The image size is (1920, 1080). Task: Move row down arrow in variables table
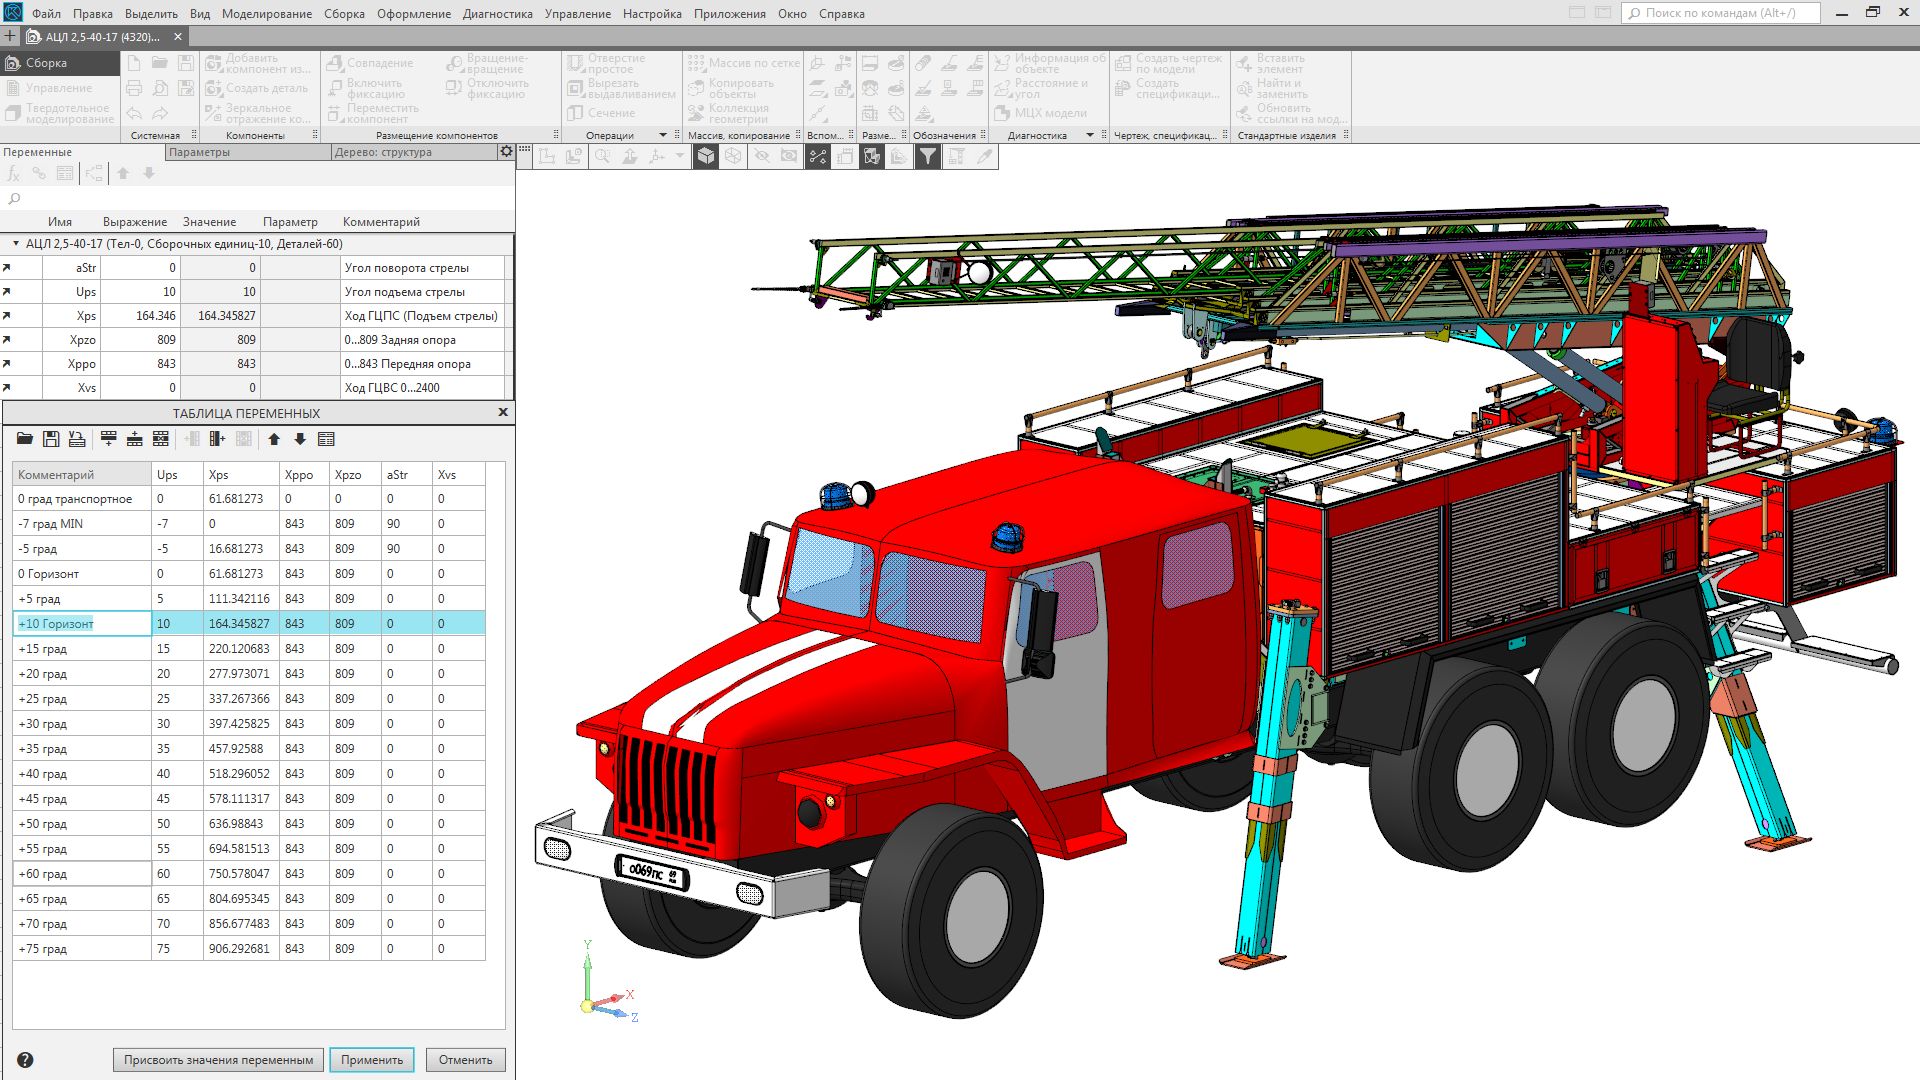(x=300, y=439)
